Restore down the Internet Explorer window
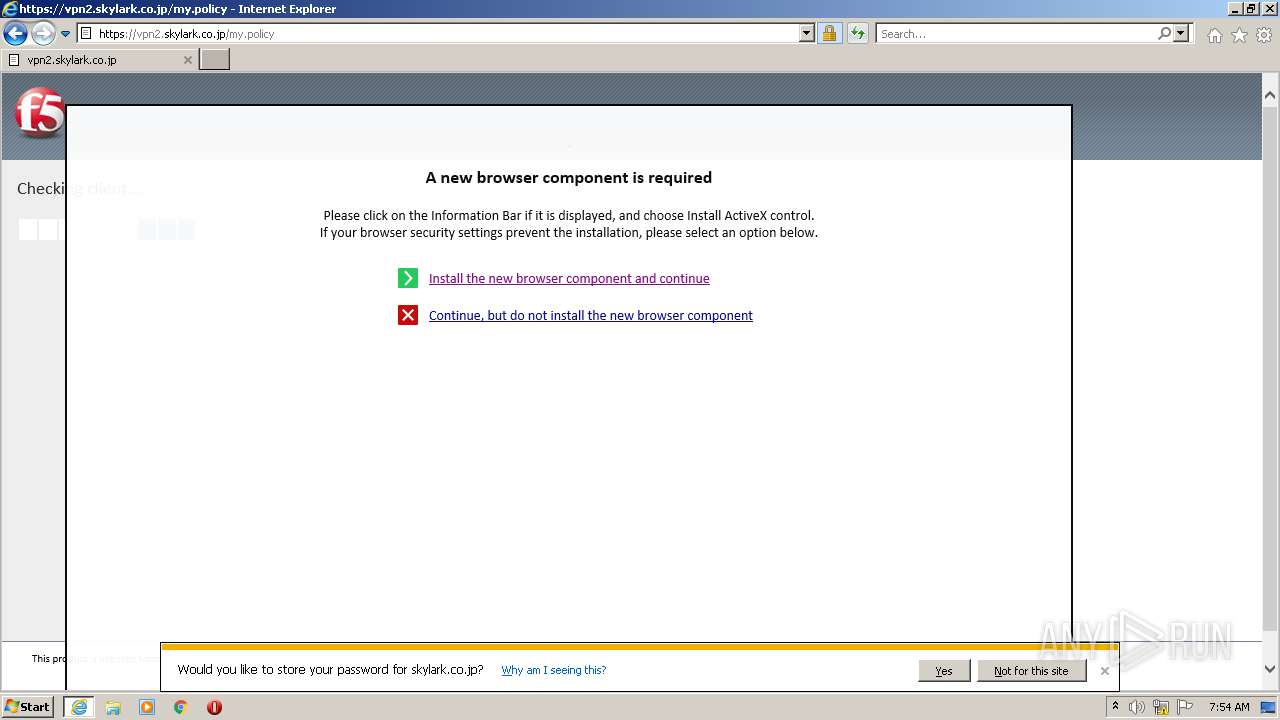Image resolution: width=1280 pixels, height=720 pixels. tap(1252, 8)
